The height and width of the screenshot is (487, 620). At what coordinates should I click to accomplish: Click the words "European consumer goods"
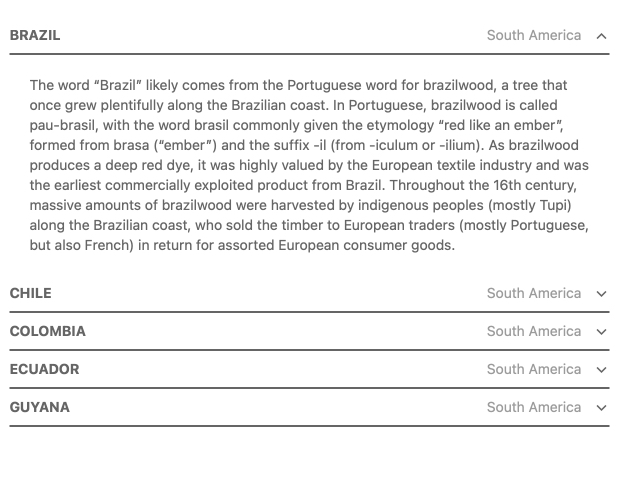366,245
